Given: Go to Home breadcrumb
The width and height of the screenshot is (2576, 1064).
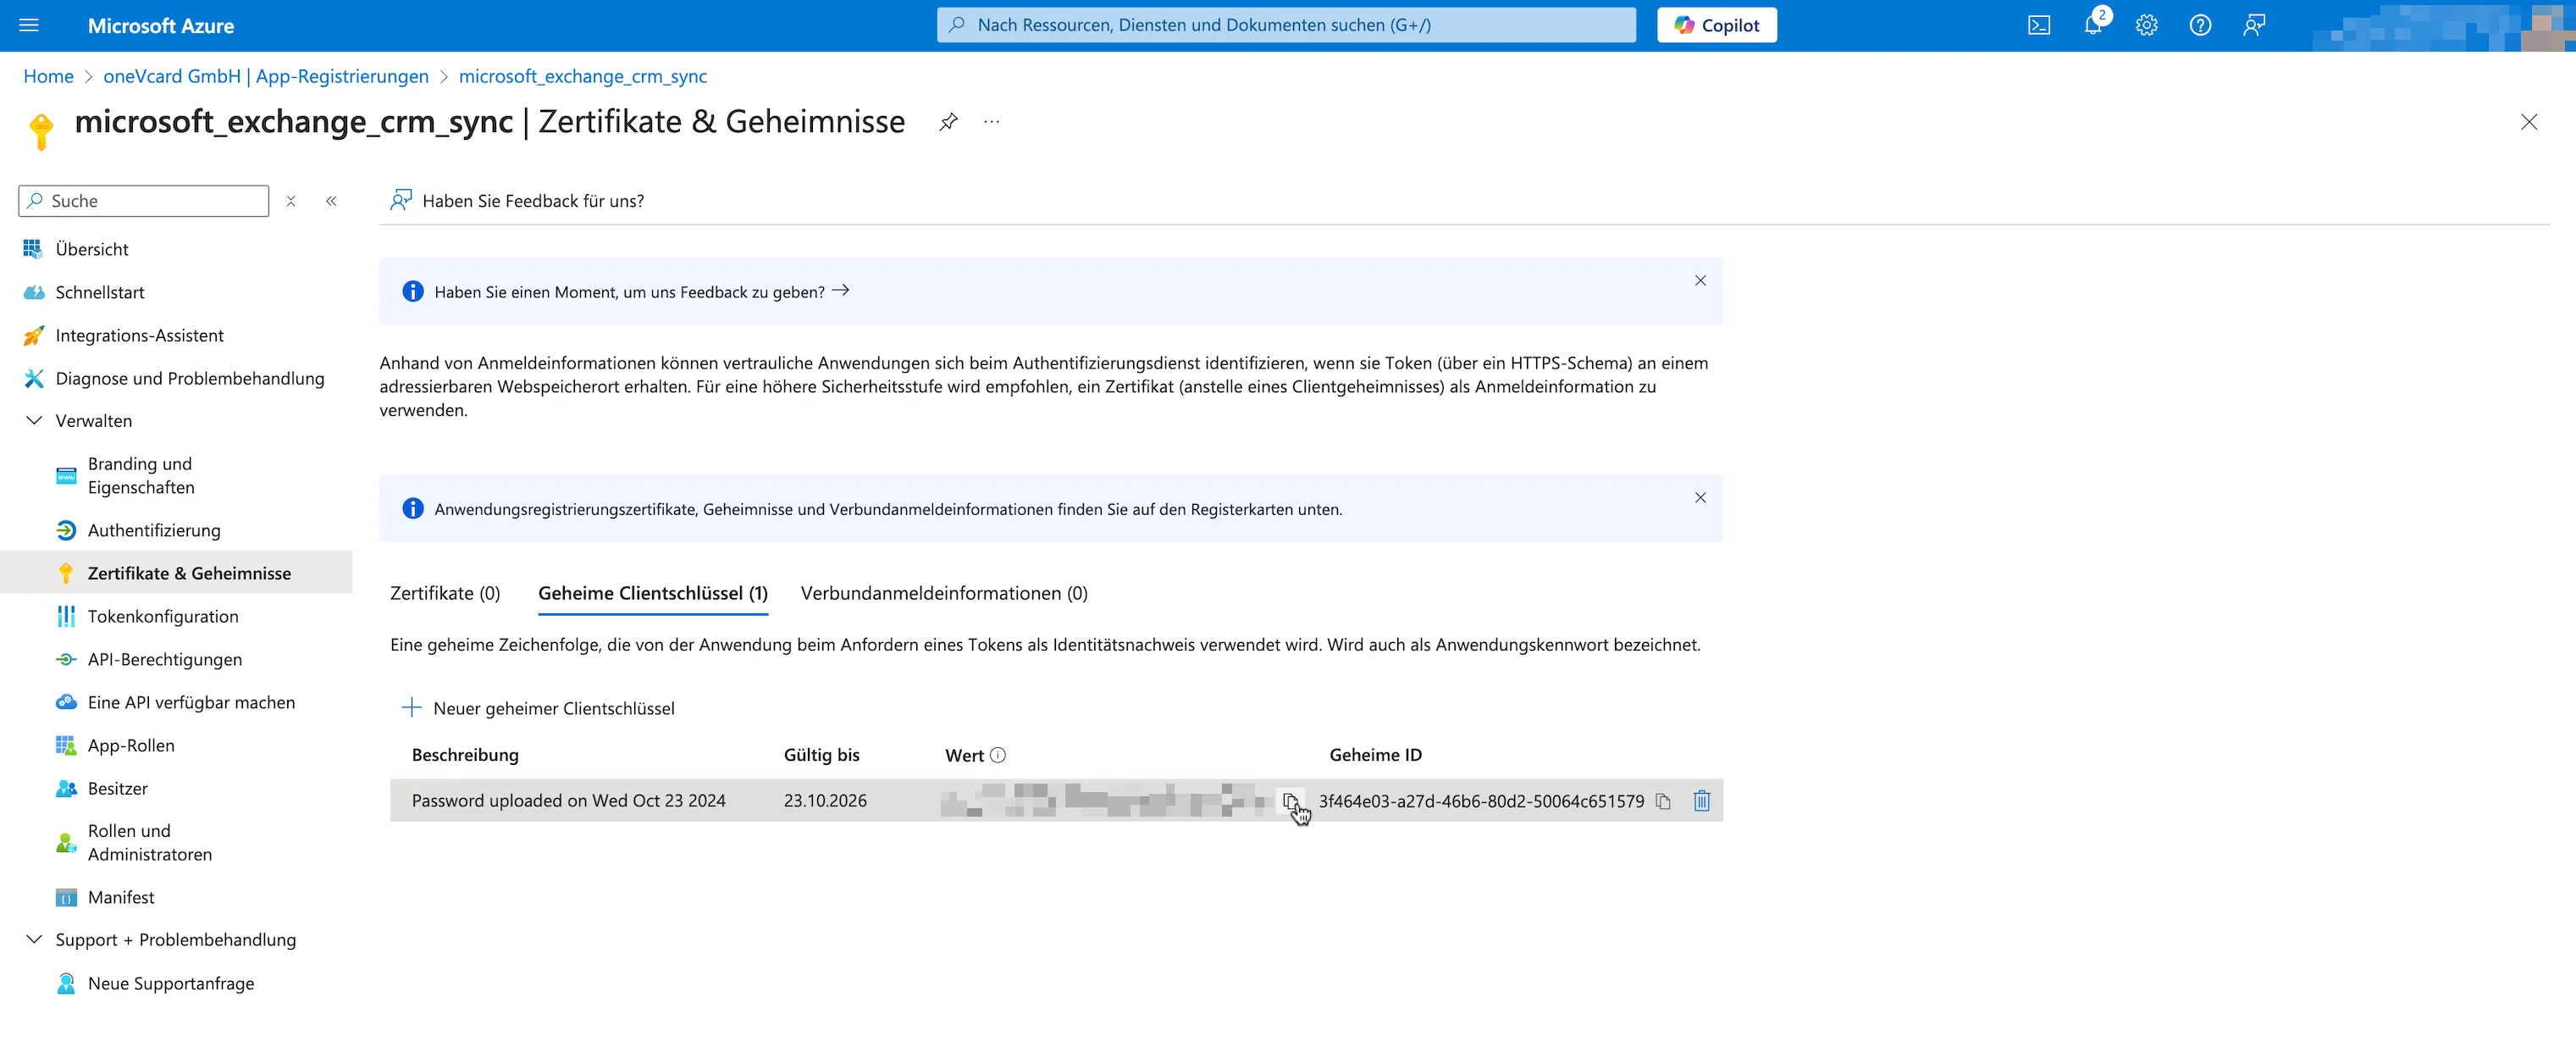Looking at the screenshot, I should click(48, 76).
